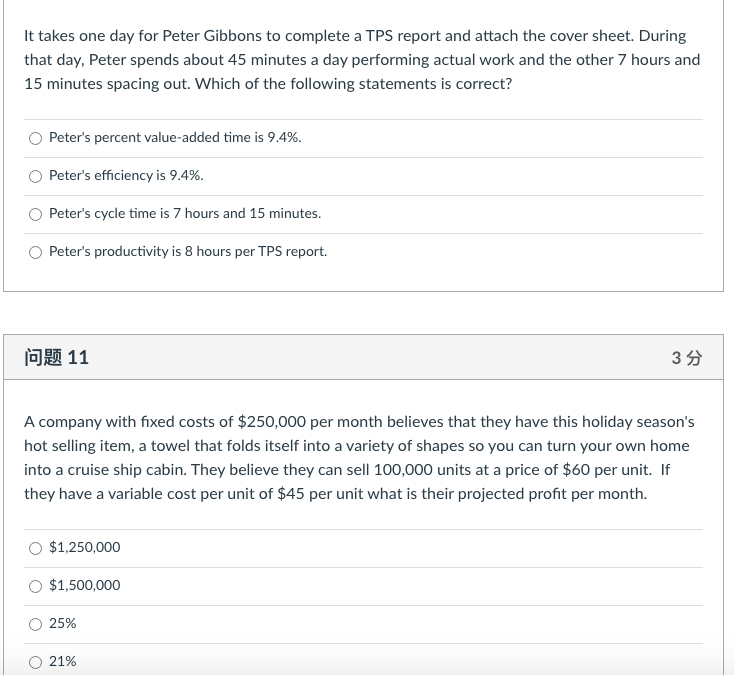Click the 3 分 points label

[687, 358]
